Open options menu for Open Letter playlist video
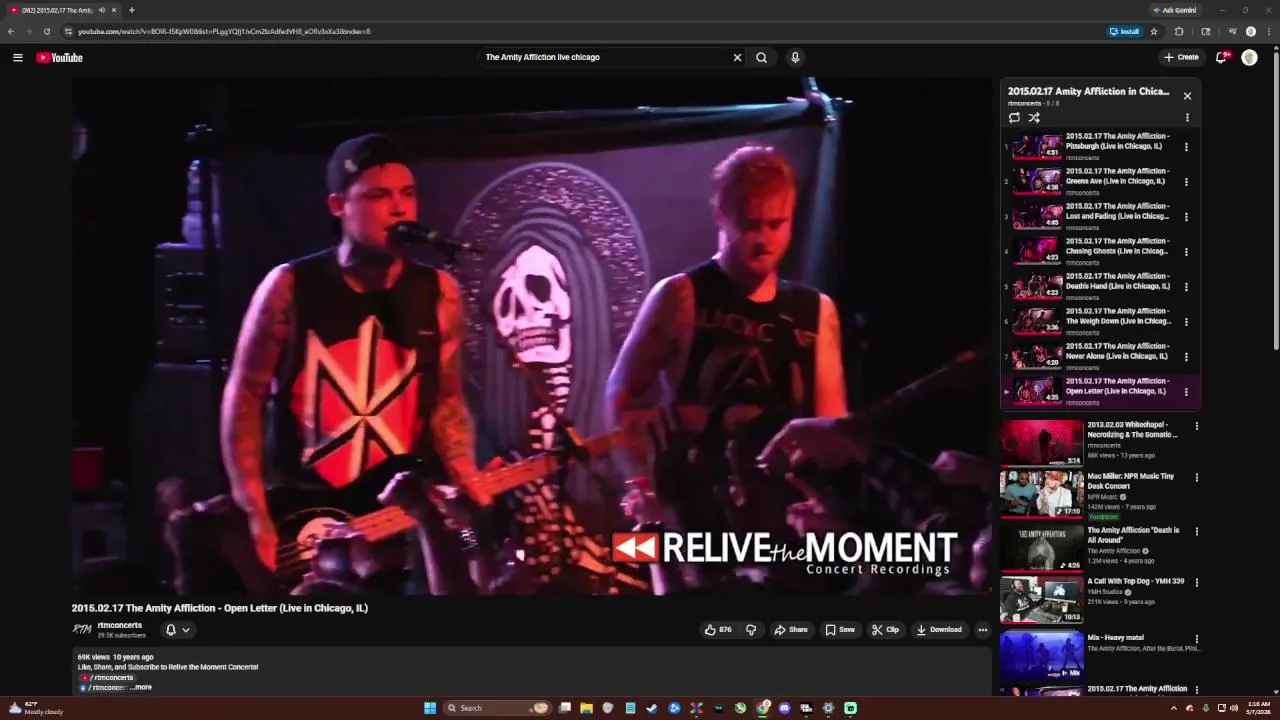 (x=1186, y=392)
